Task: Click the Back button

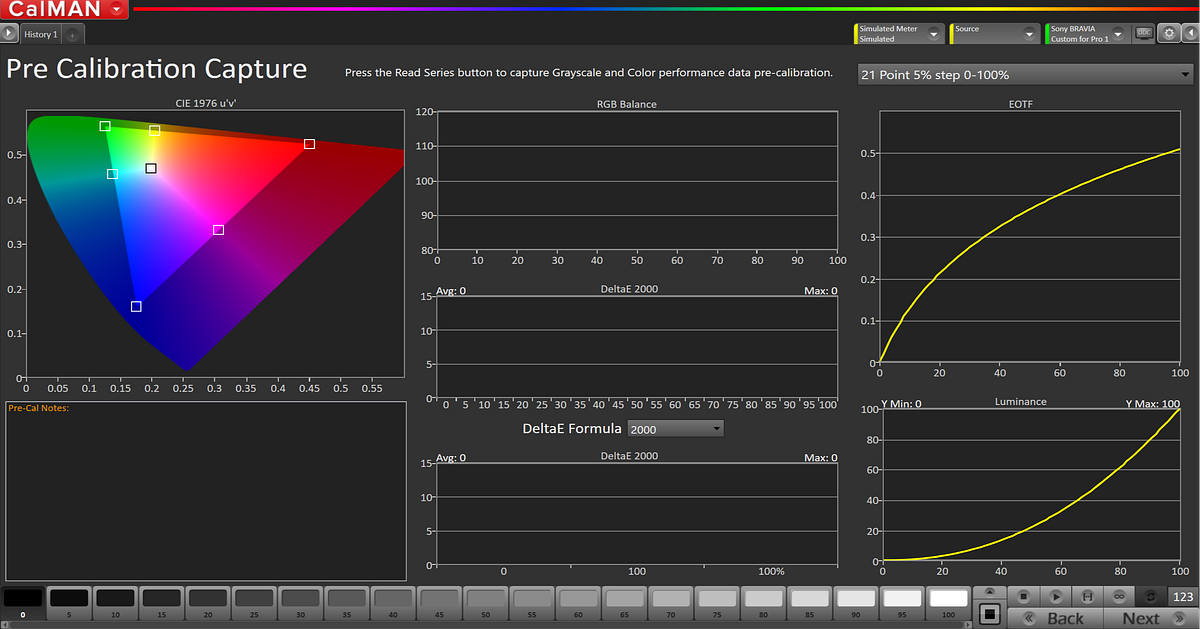Action: point(1063,617)
